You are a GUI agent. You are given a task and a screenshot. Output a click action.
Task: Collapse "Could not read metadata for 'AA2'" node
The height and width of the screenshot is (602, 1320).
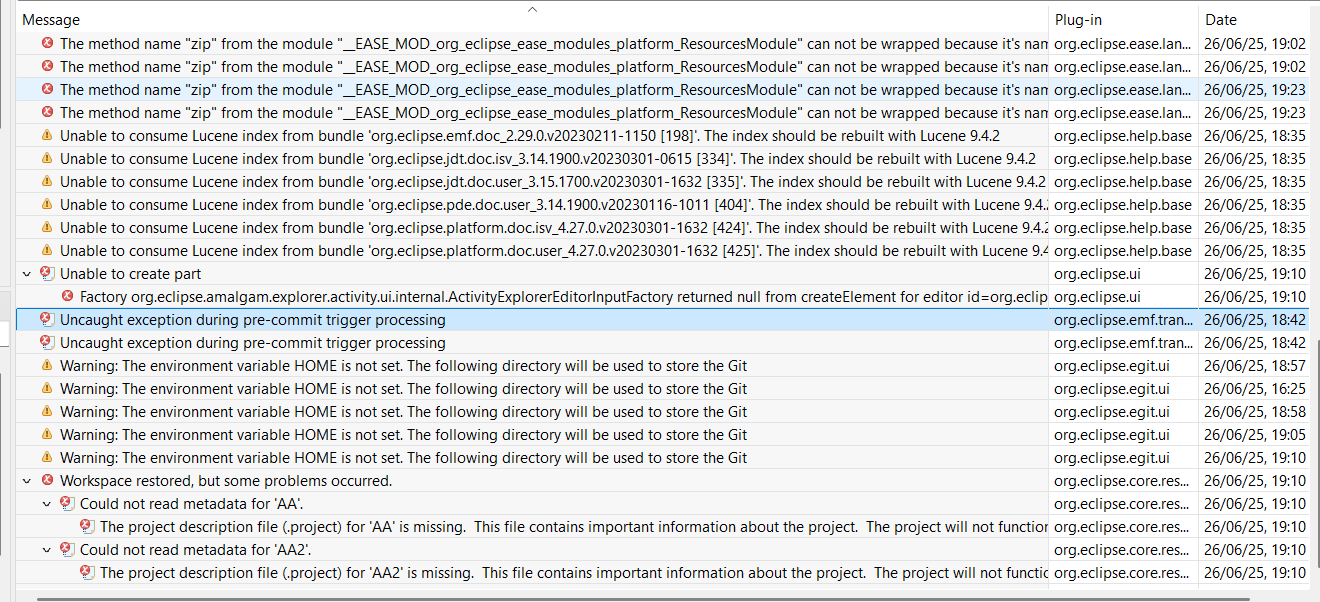click(x=47, y=550)
